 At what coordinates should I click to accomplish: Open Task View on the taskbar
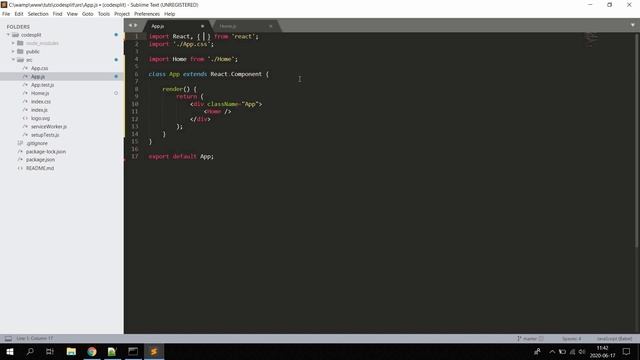tap(50, 352)
